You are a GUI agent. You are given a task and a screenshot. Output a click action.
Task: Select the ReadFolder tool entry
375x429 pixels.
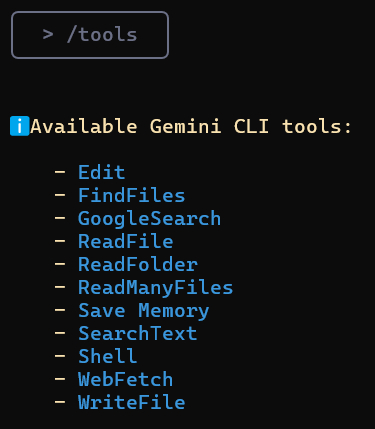click(x=138, y=264)
